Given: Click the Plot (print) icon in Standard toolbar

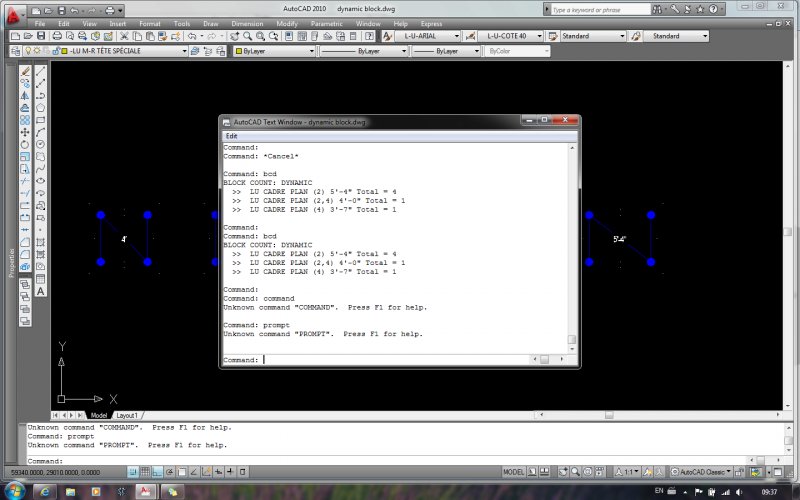Looking at the screenshot, I should pyautogui.click(x=57, y=36).
